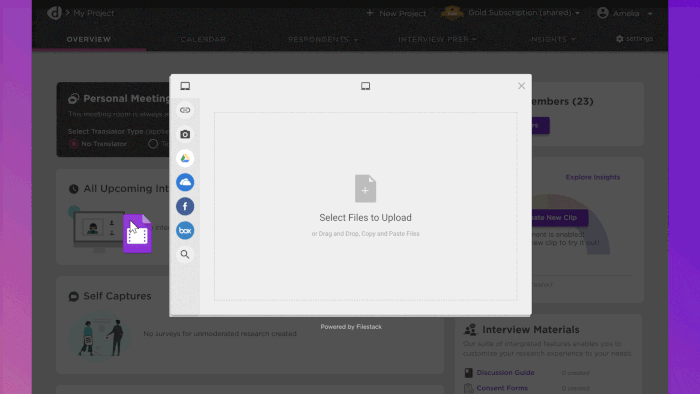Select My Device source in upload sidebar
Image resolution: width=700 pixels, height=394 pixels.
(185, 86)
